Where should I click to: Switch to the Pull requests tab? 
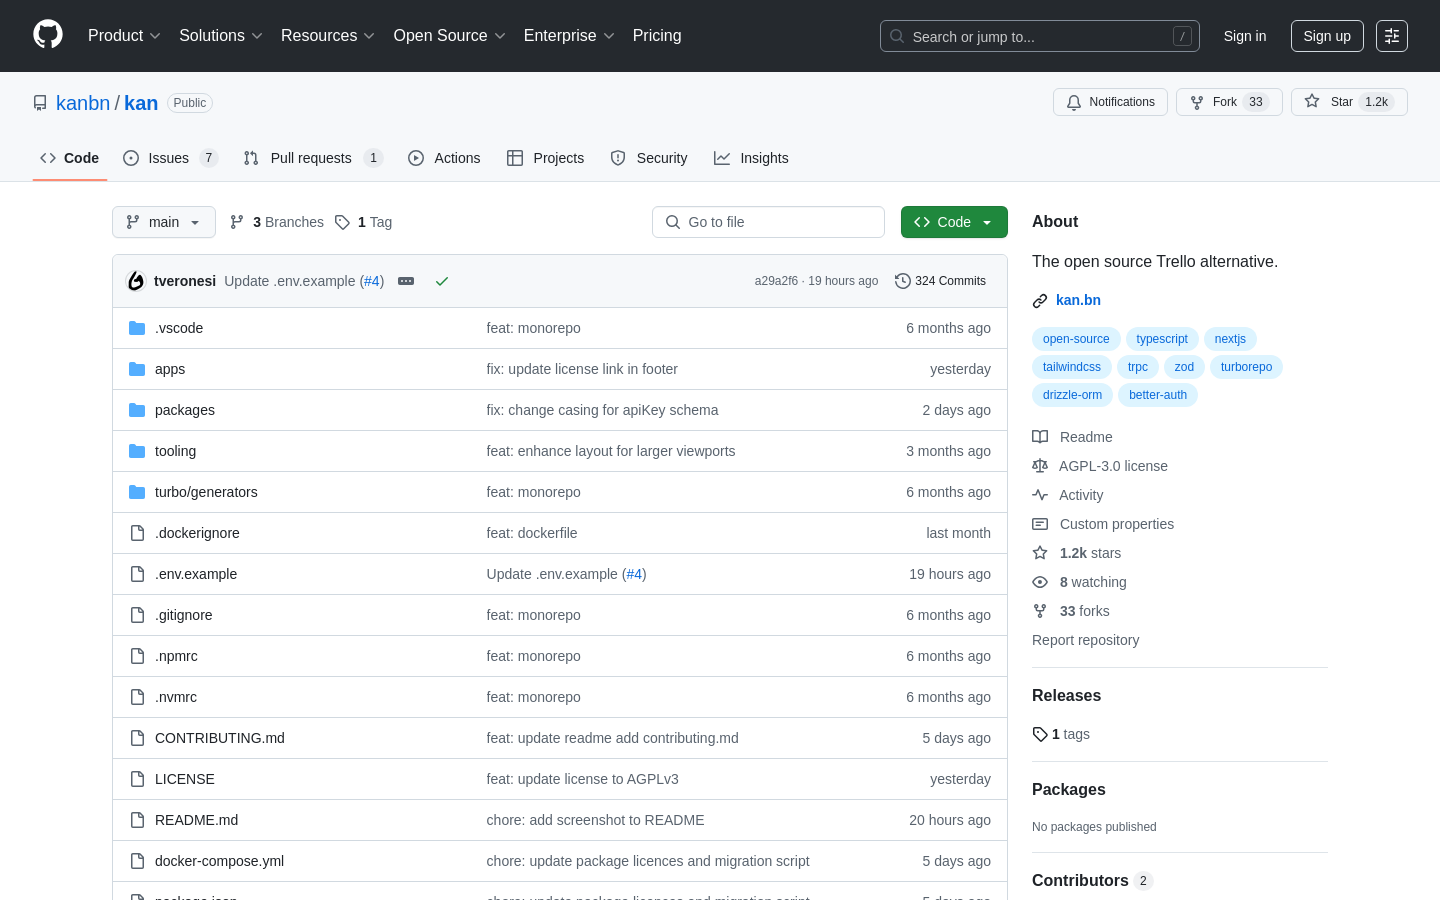pyautogui.click(x=313, y=158)
